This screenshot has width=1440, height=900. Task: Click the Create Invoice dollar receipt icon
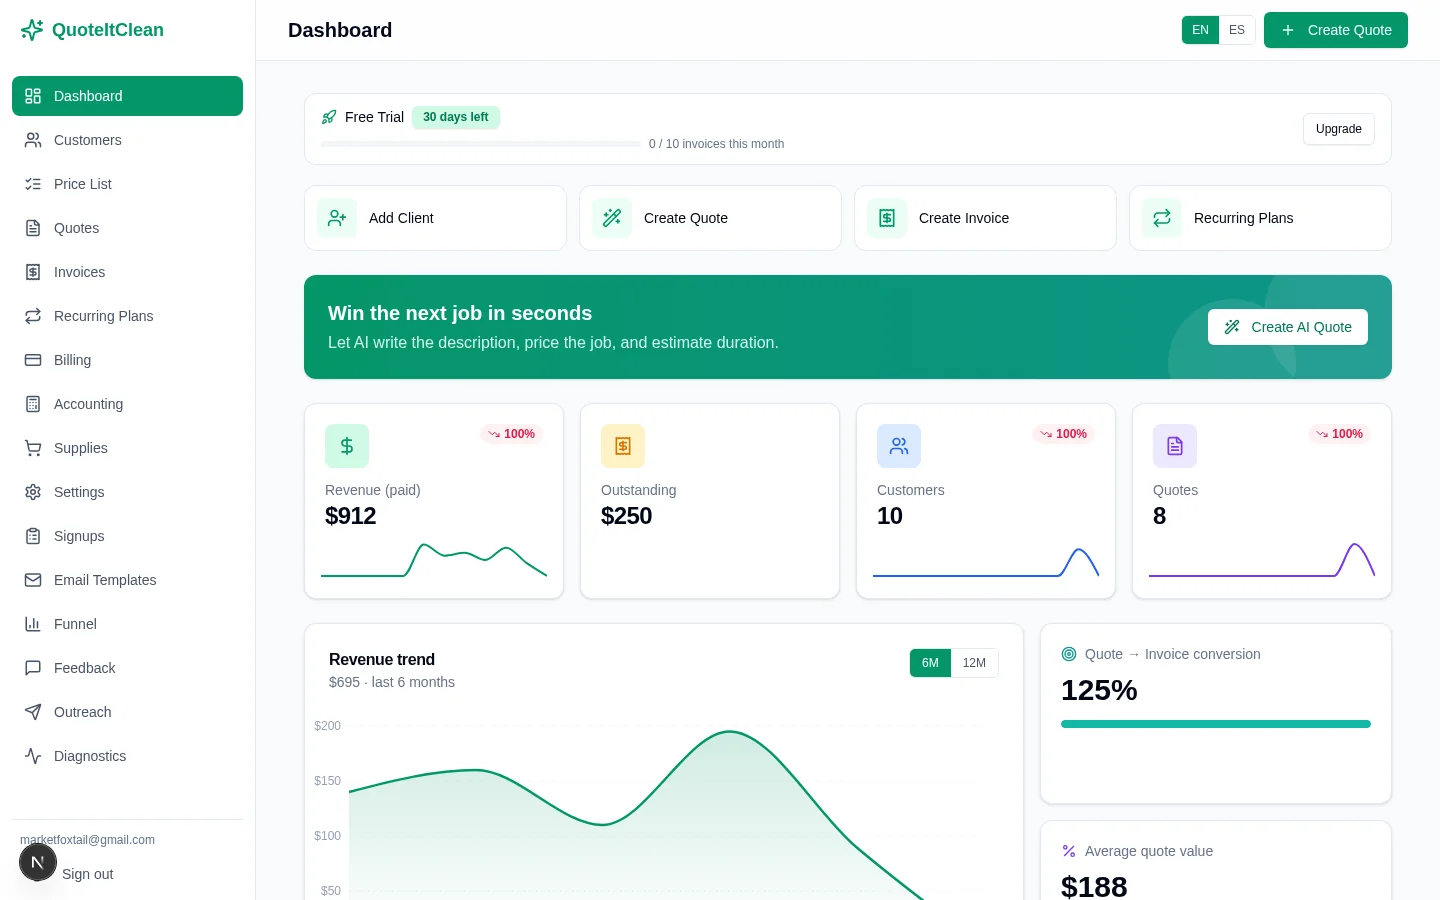click(x=887, y=218)
